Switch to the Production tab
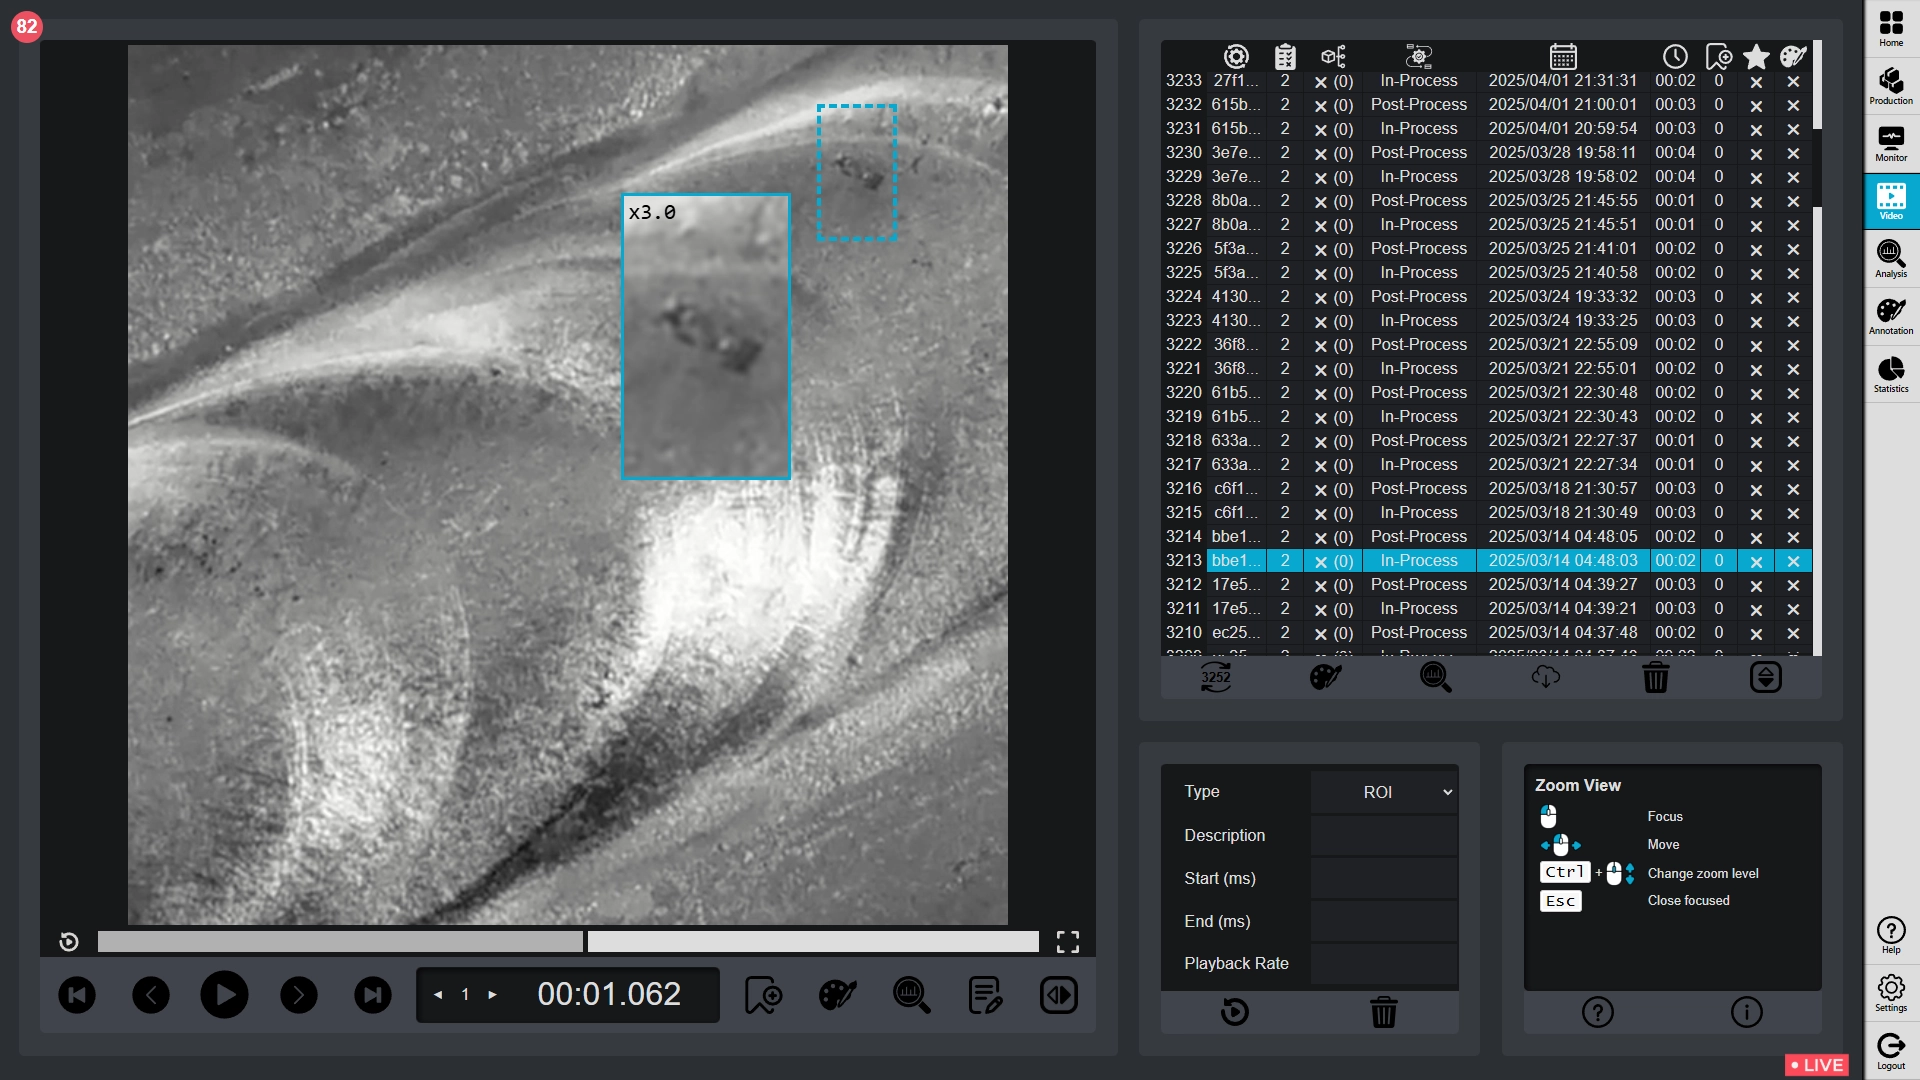Screen dimensions: 1920x1080 1890,86
